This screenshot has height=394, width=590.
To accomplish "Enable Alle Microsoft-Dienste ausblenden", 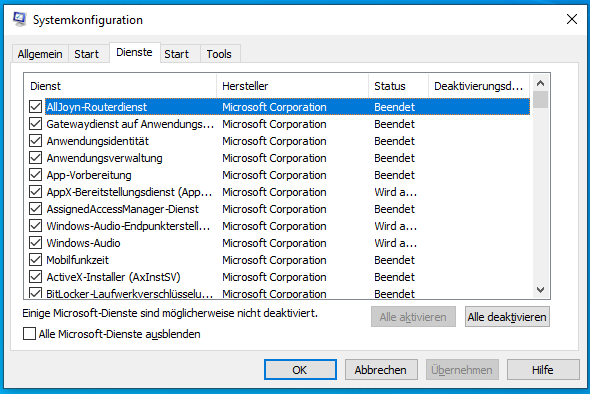I will tap(29, 334).
